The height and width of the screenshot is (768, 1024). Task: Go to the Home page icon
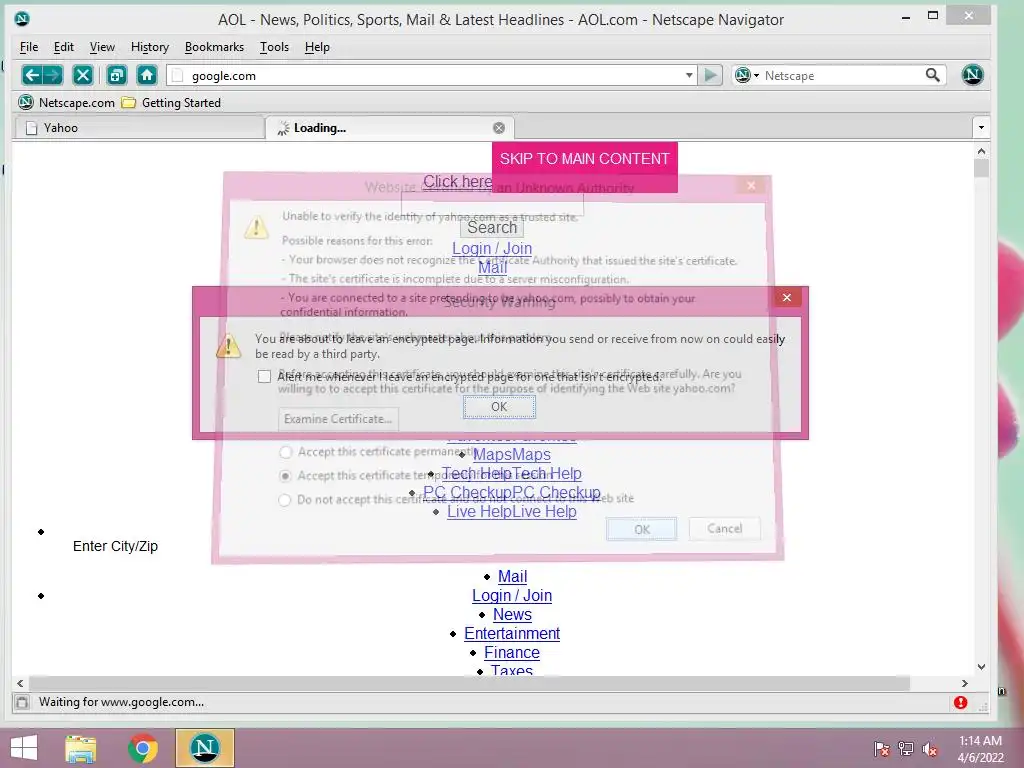pyautogui.click(x=147, y=75)
